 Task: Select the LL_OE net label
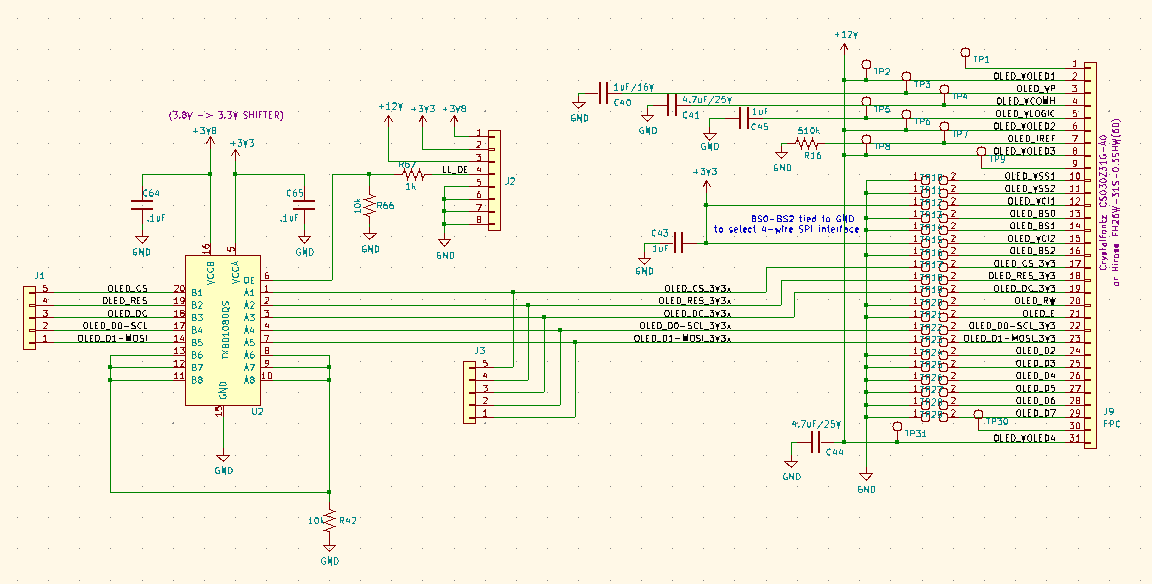(x=455, y=170)
